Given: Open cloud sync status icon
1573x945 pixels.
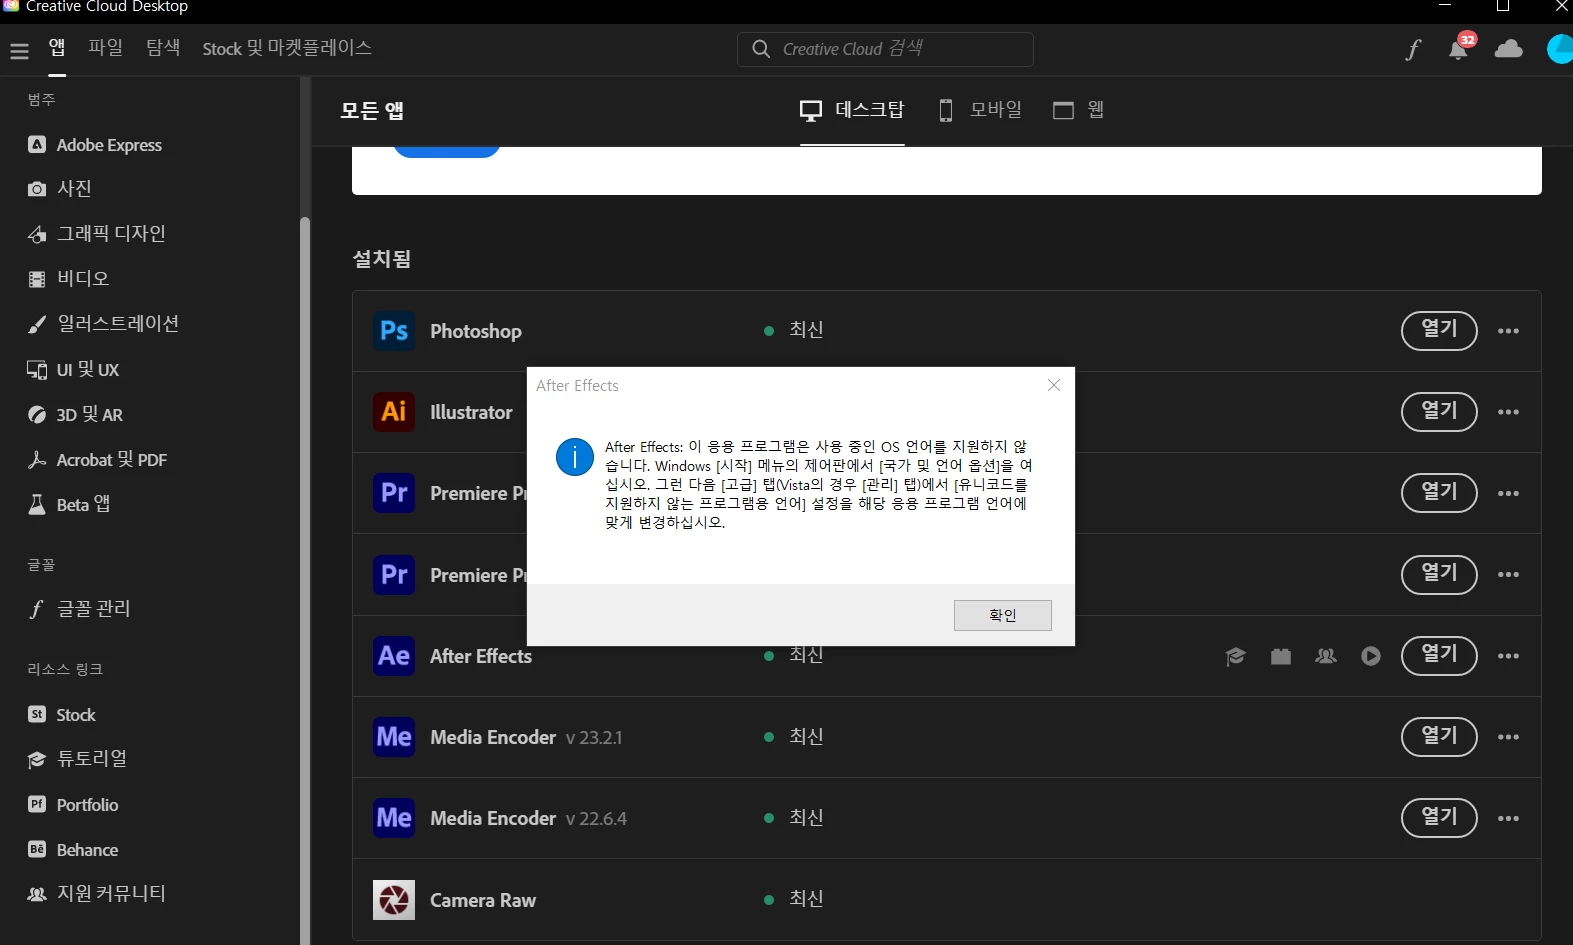Looking at the screenshot, I should [x=1508, y=48].
